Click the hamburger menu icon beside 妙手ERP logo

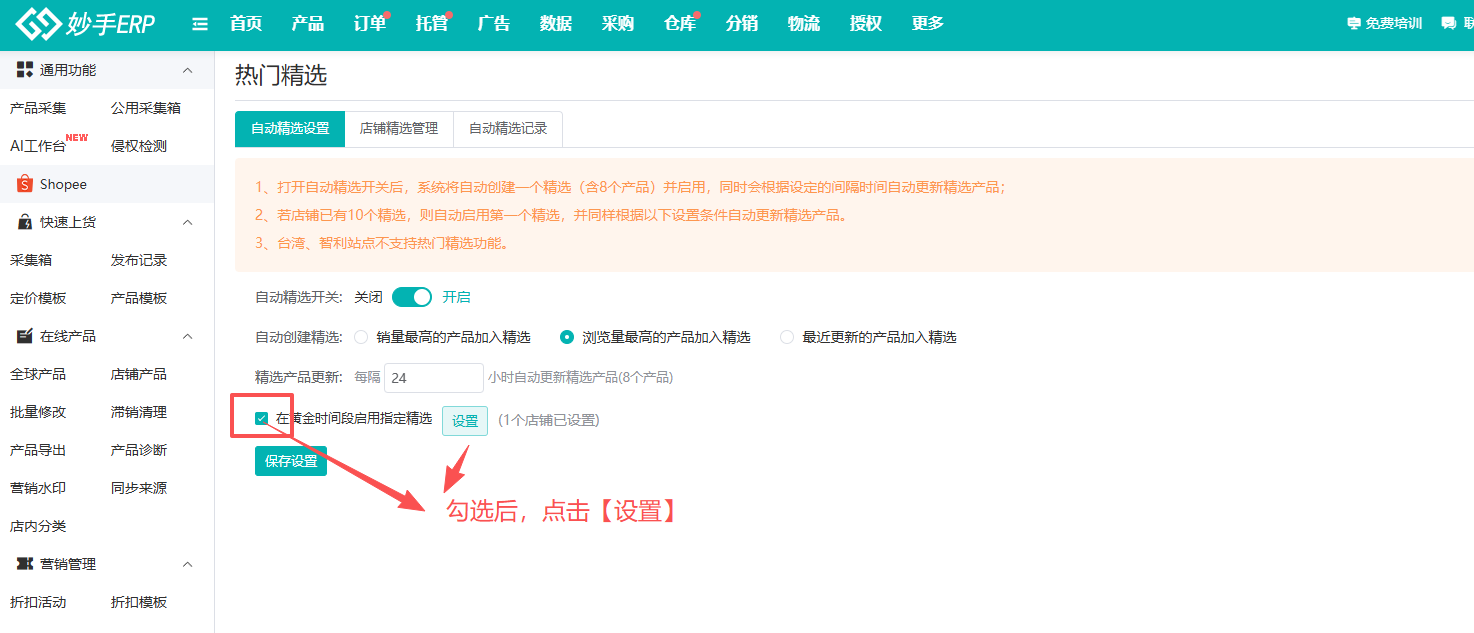(199, 23)
